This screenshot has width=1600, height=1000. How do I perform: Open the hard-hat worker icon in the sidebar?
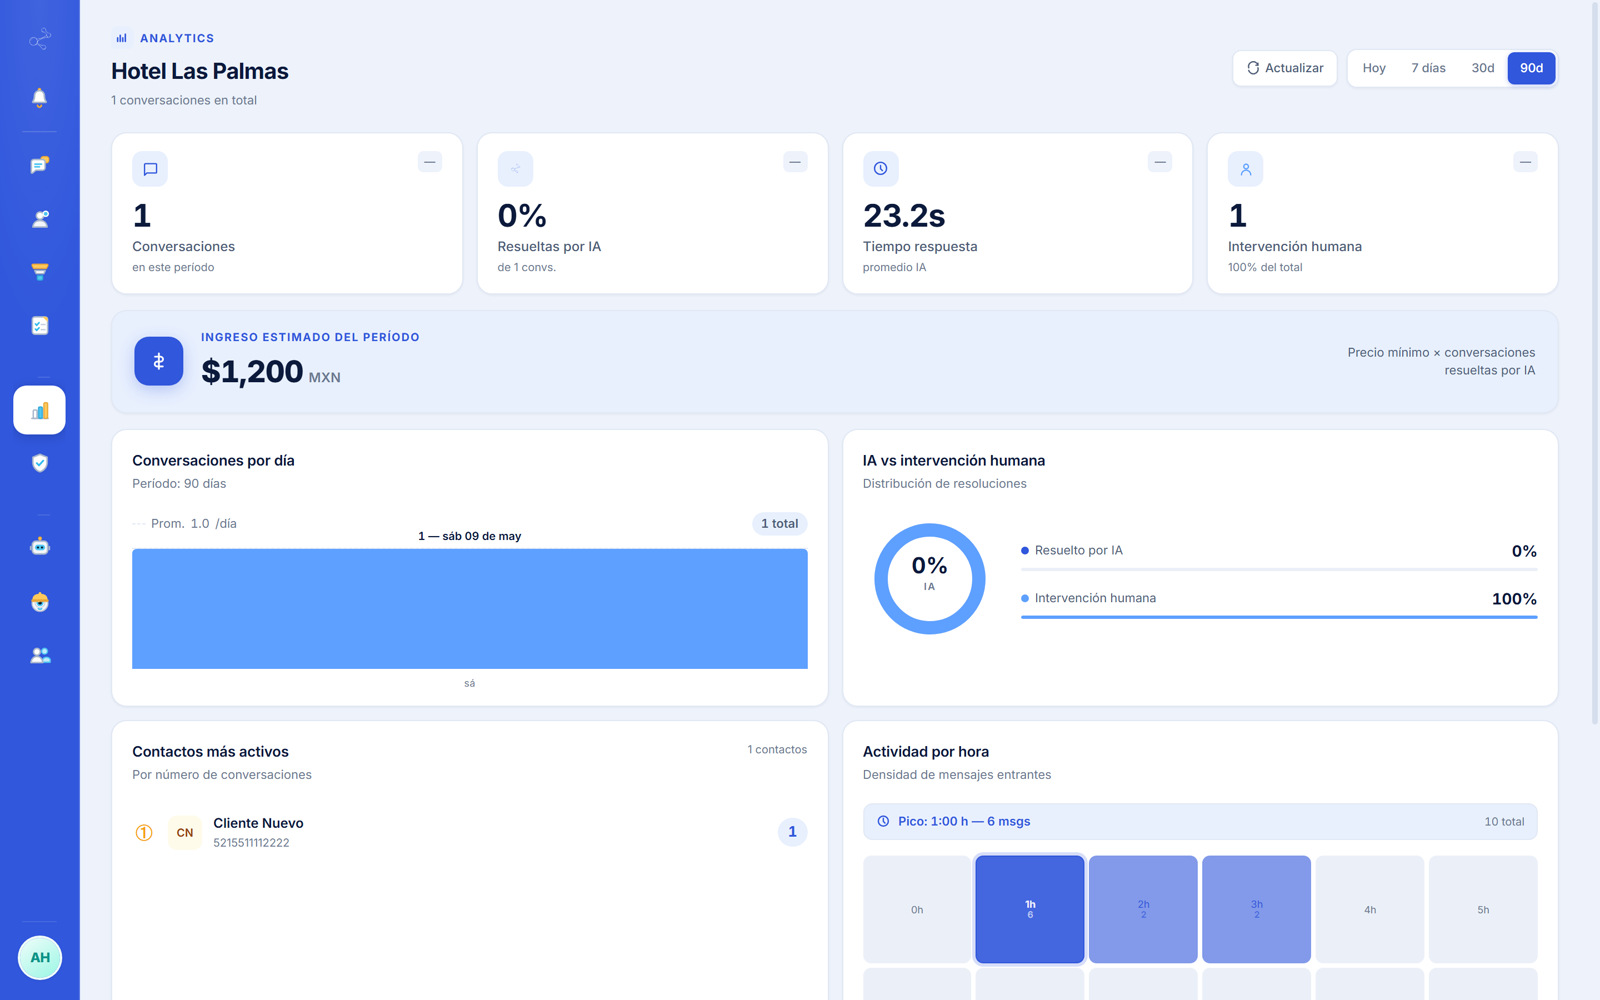39,602
